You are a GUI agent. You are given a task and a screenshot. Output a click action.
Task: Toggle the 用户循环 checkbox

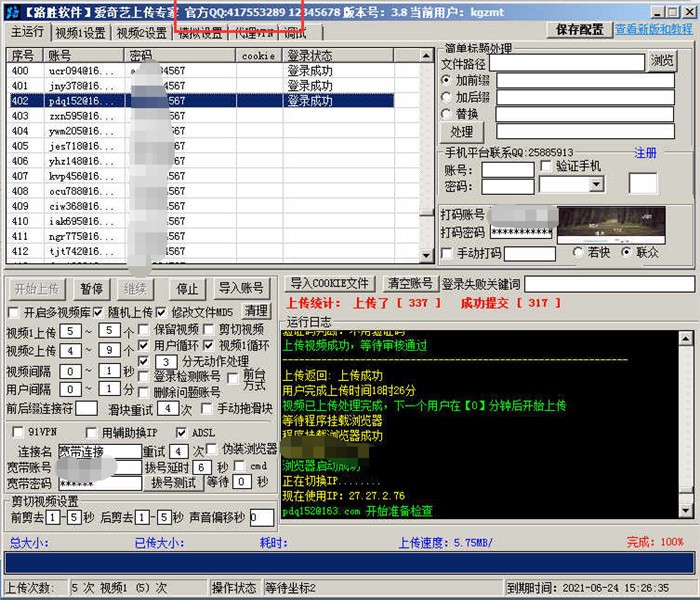tap(144, 345)
